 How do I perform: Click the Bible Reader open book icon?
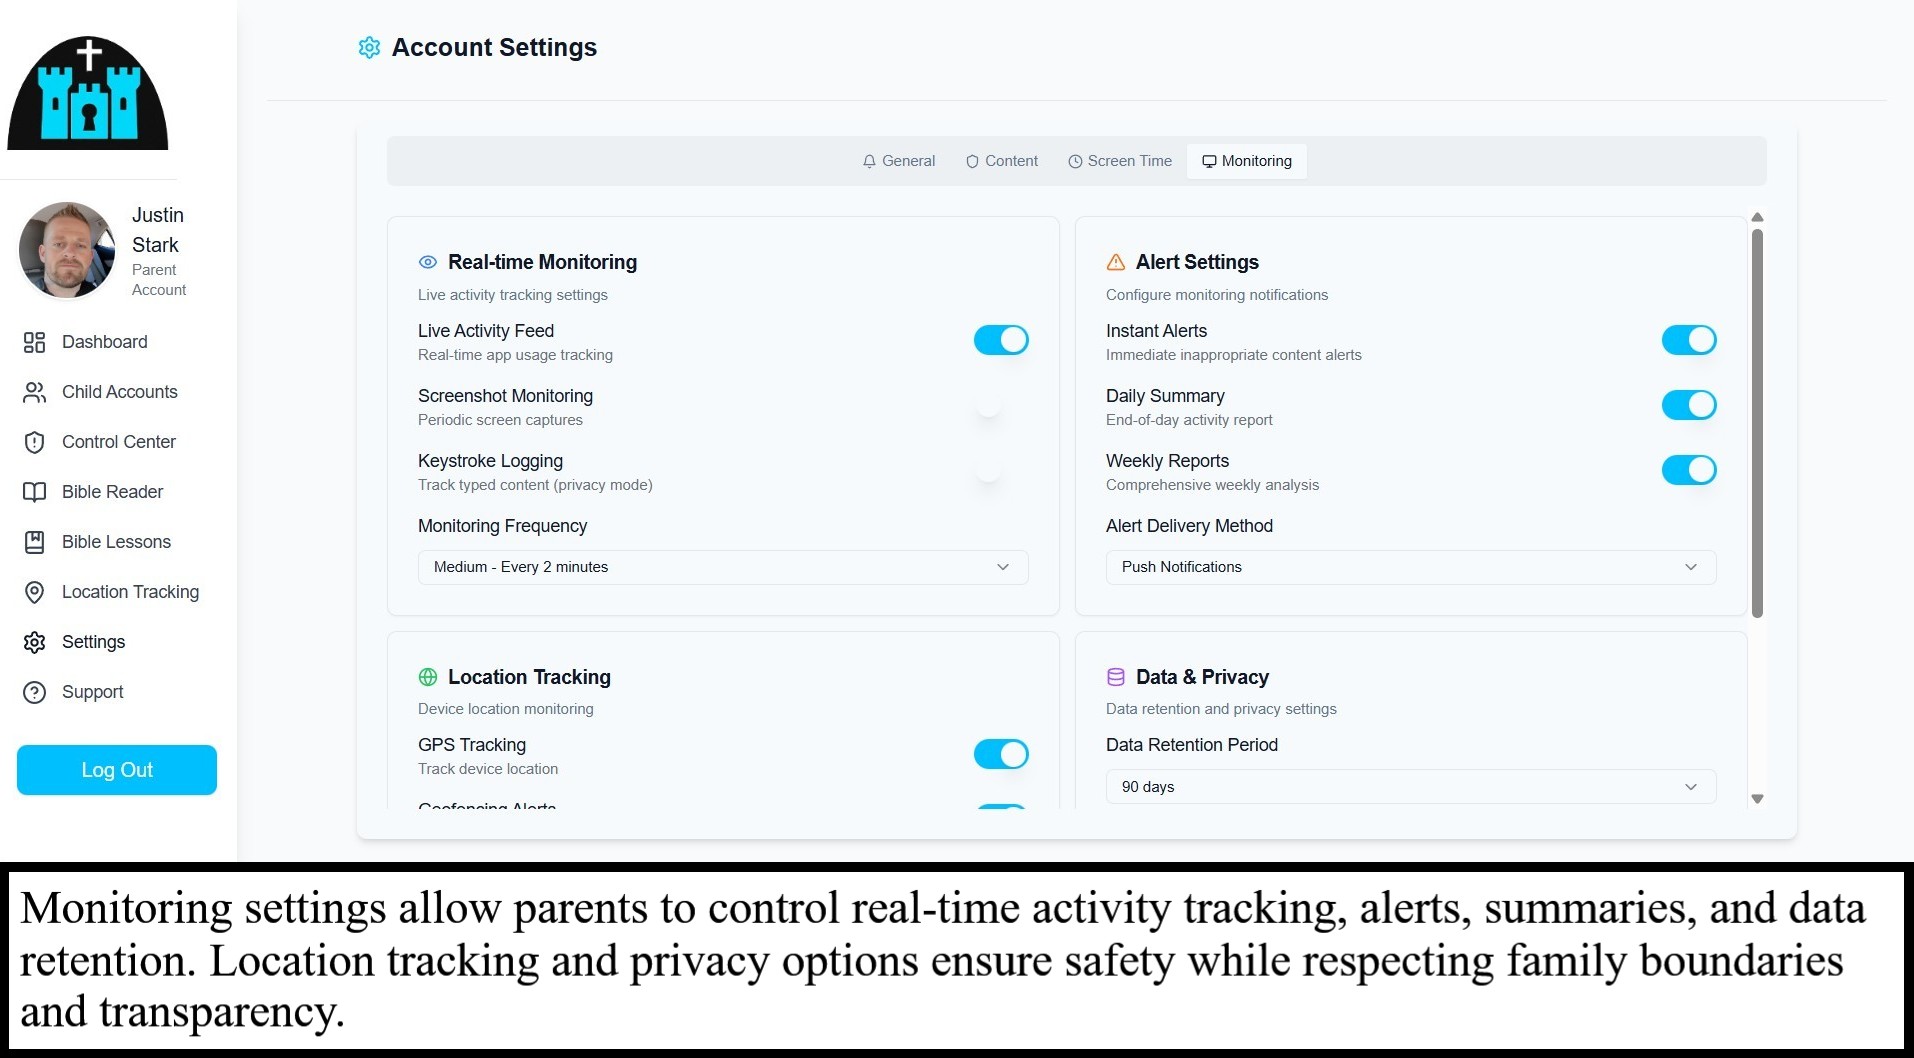(x=34, y=493)
